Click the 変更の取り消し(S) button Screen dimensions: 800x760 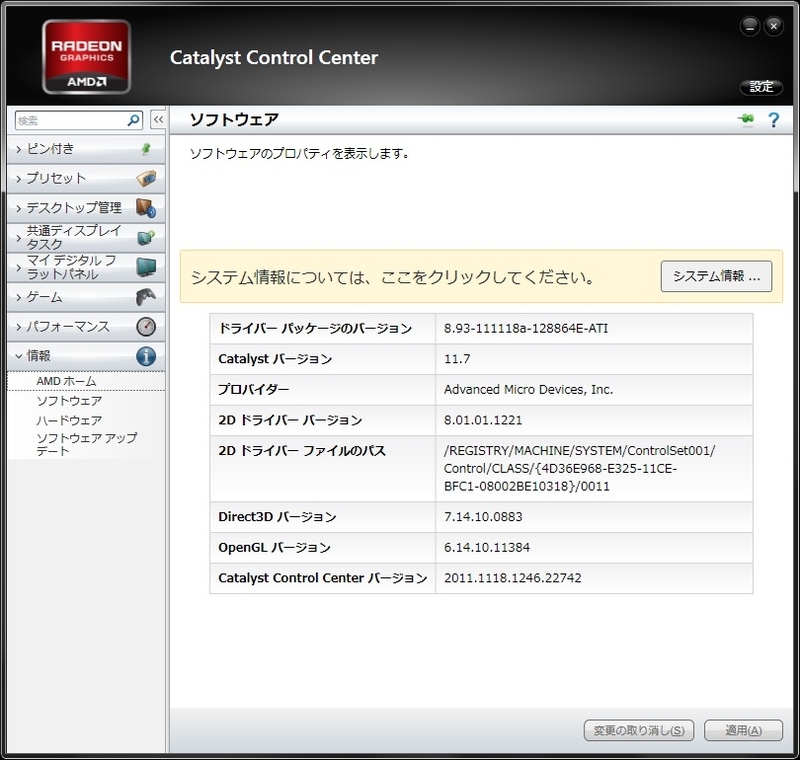(638, 730)
